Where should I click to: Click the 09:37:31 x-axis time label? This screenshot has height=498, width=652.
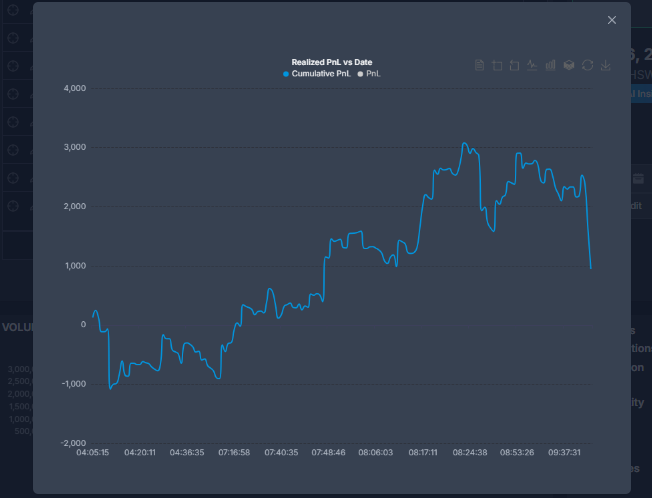click(564, 452)
